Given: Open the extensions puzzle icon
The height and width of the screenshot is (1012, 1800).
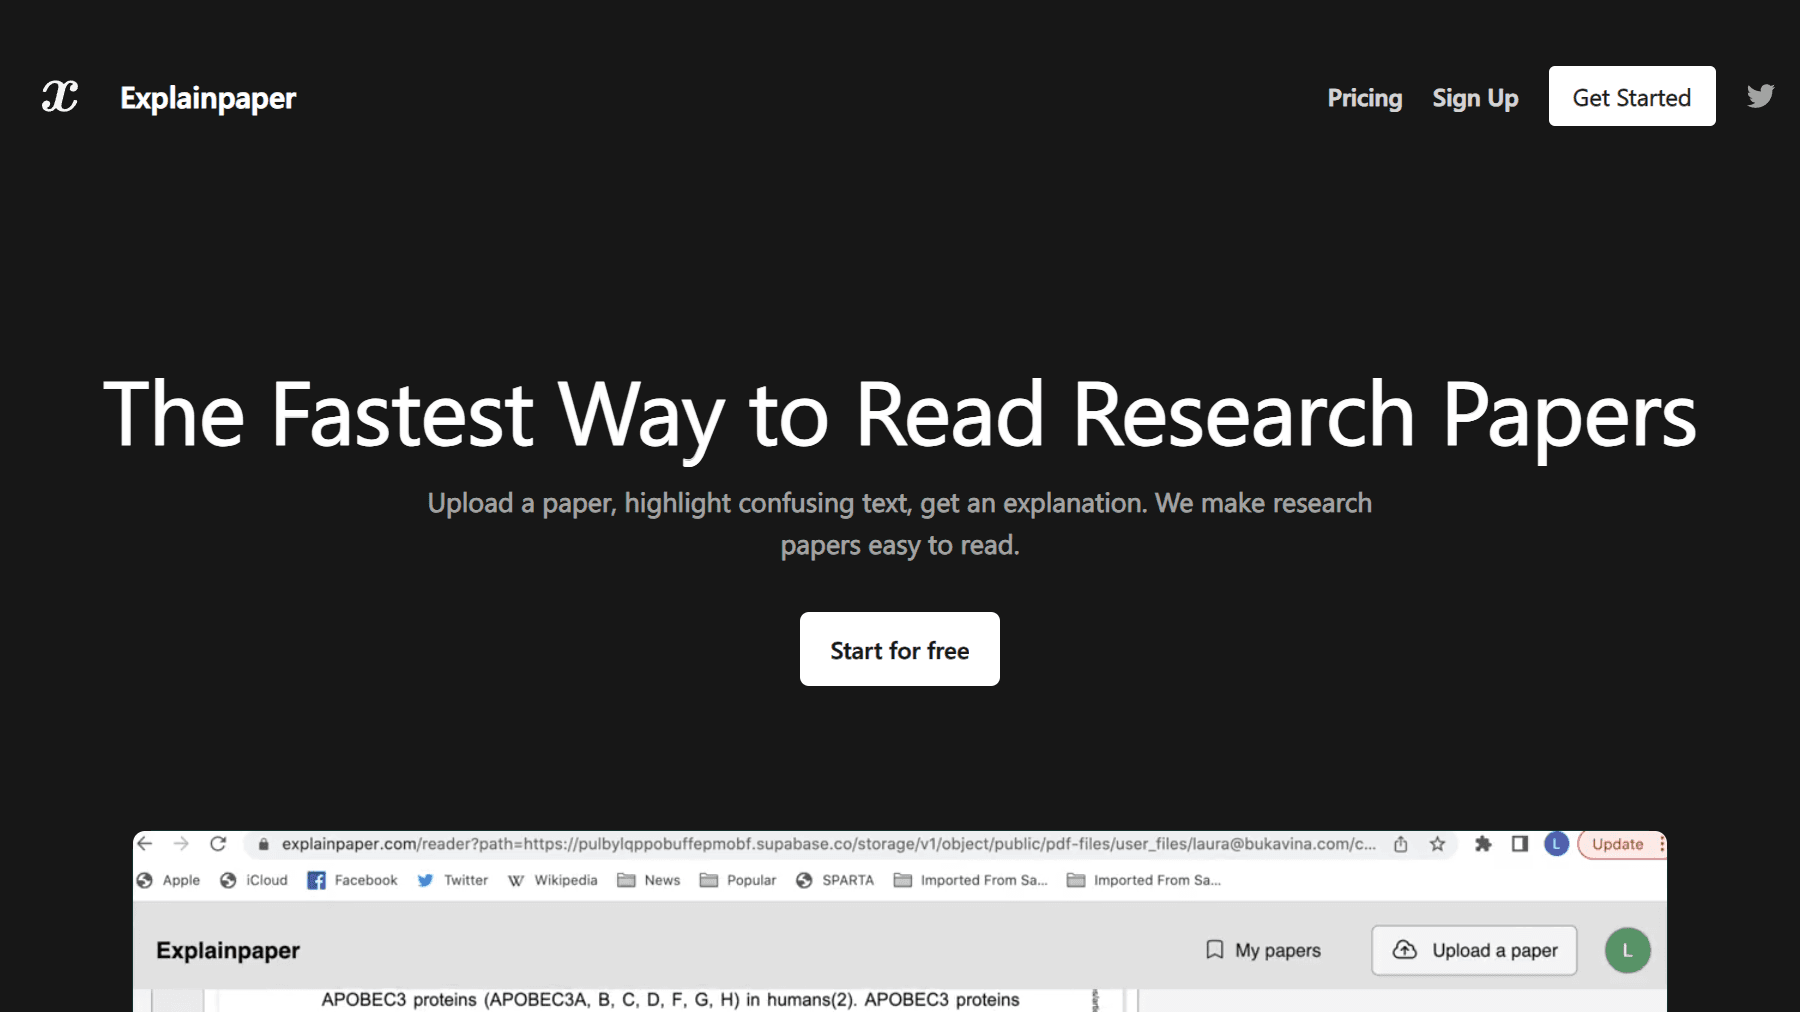Looking at the screenshot, I should 1483,844.
